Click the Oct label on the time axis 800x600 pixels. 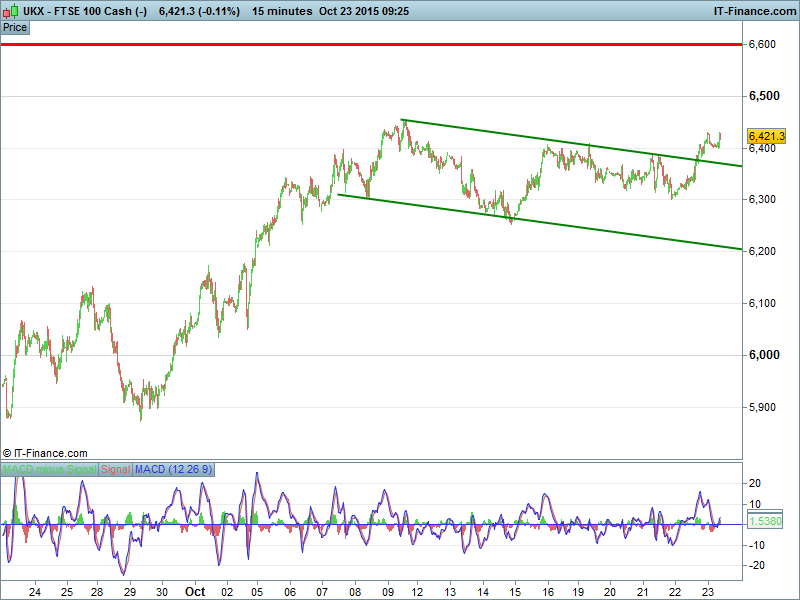195,591
